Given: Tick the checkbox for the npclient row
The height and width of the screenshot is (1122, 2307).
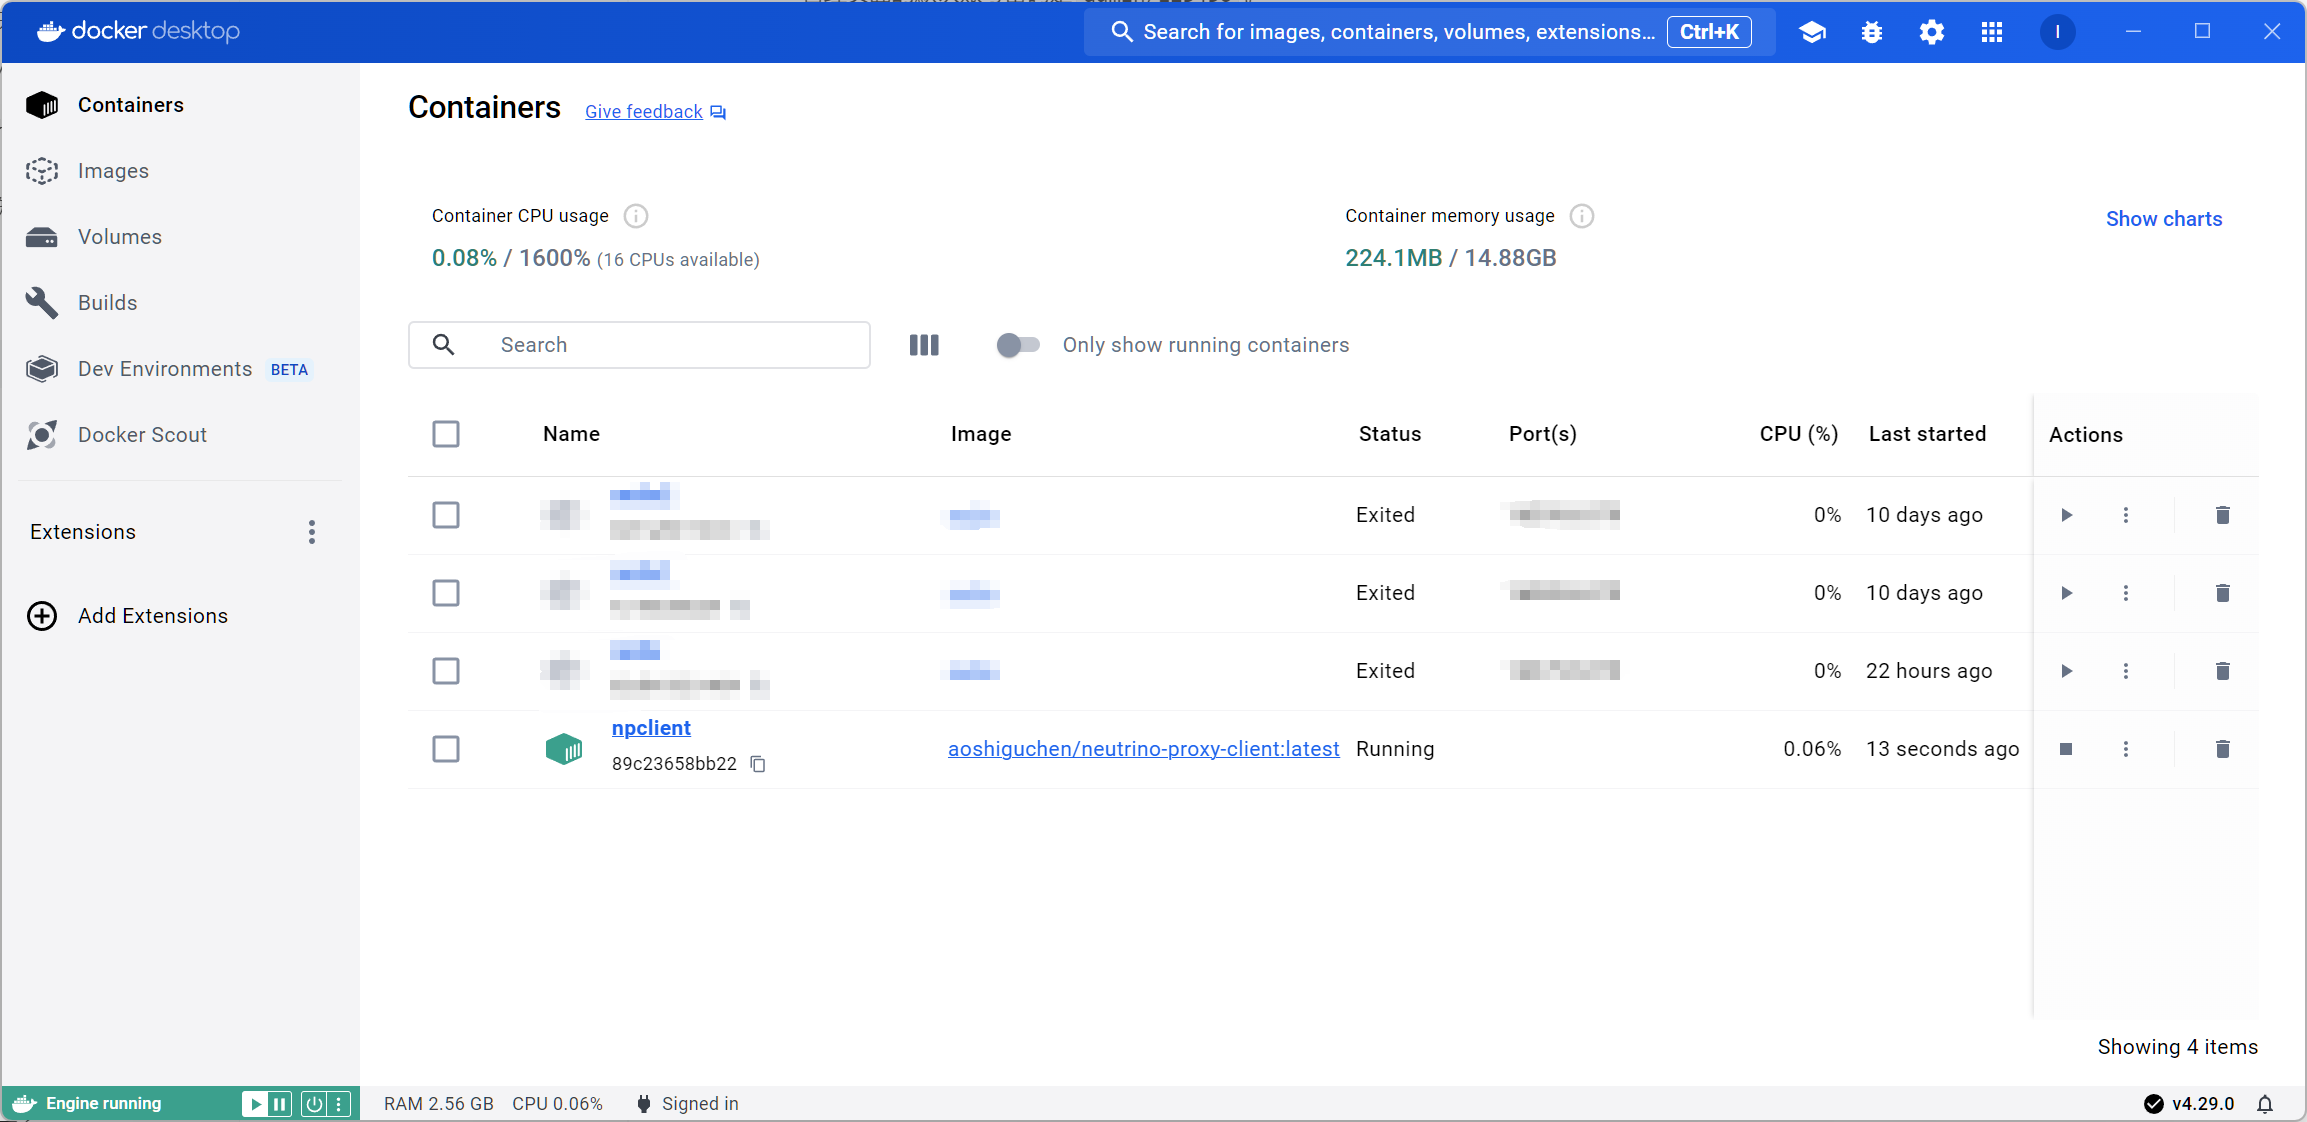Looking at the screenshot, I should tap(446, 749).
